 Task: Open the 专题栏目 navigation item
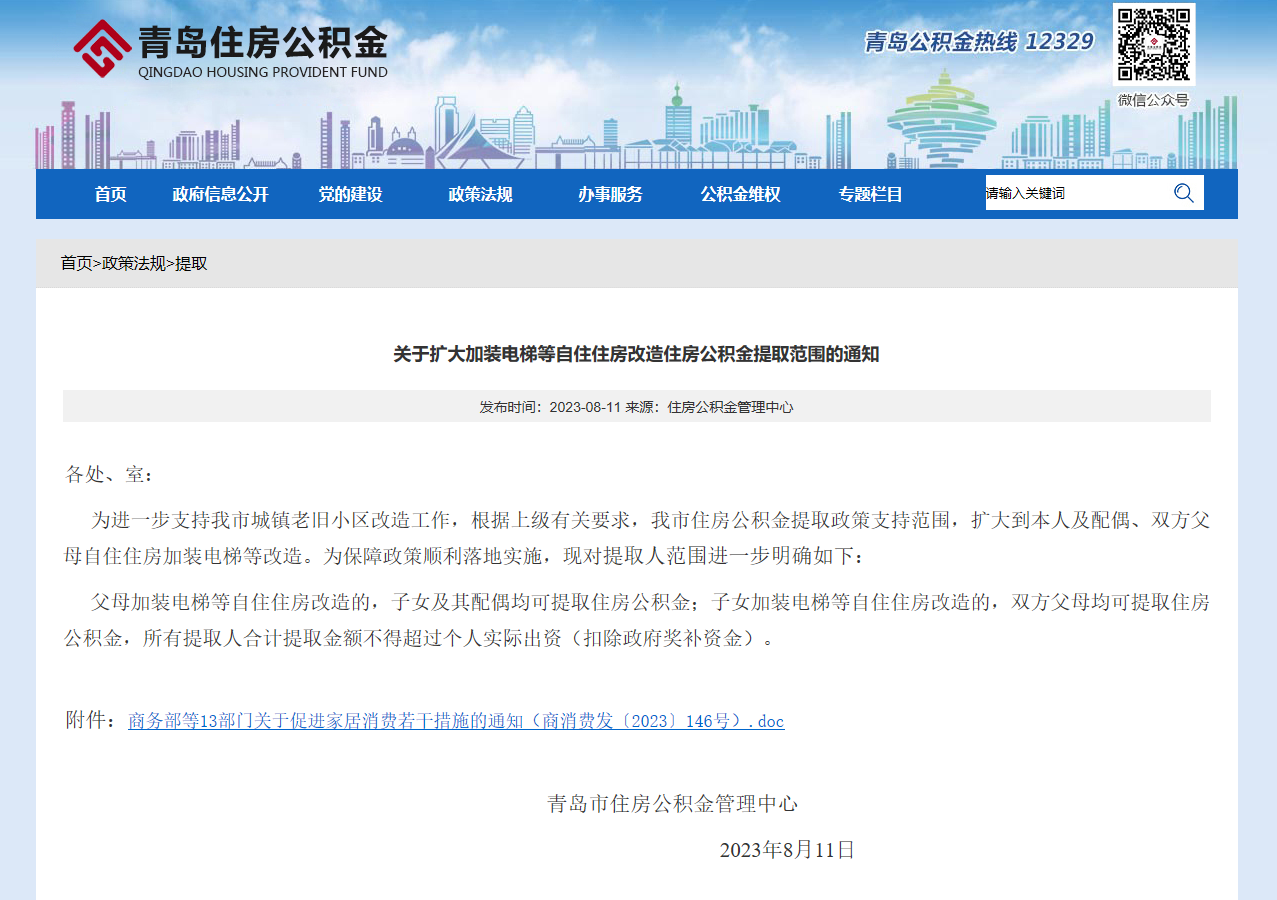pos(870,194)
